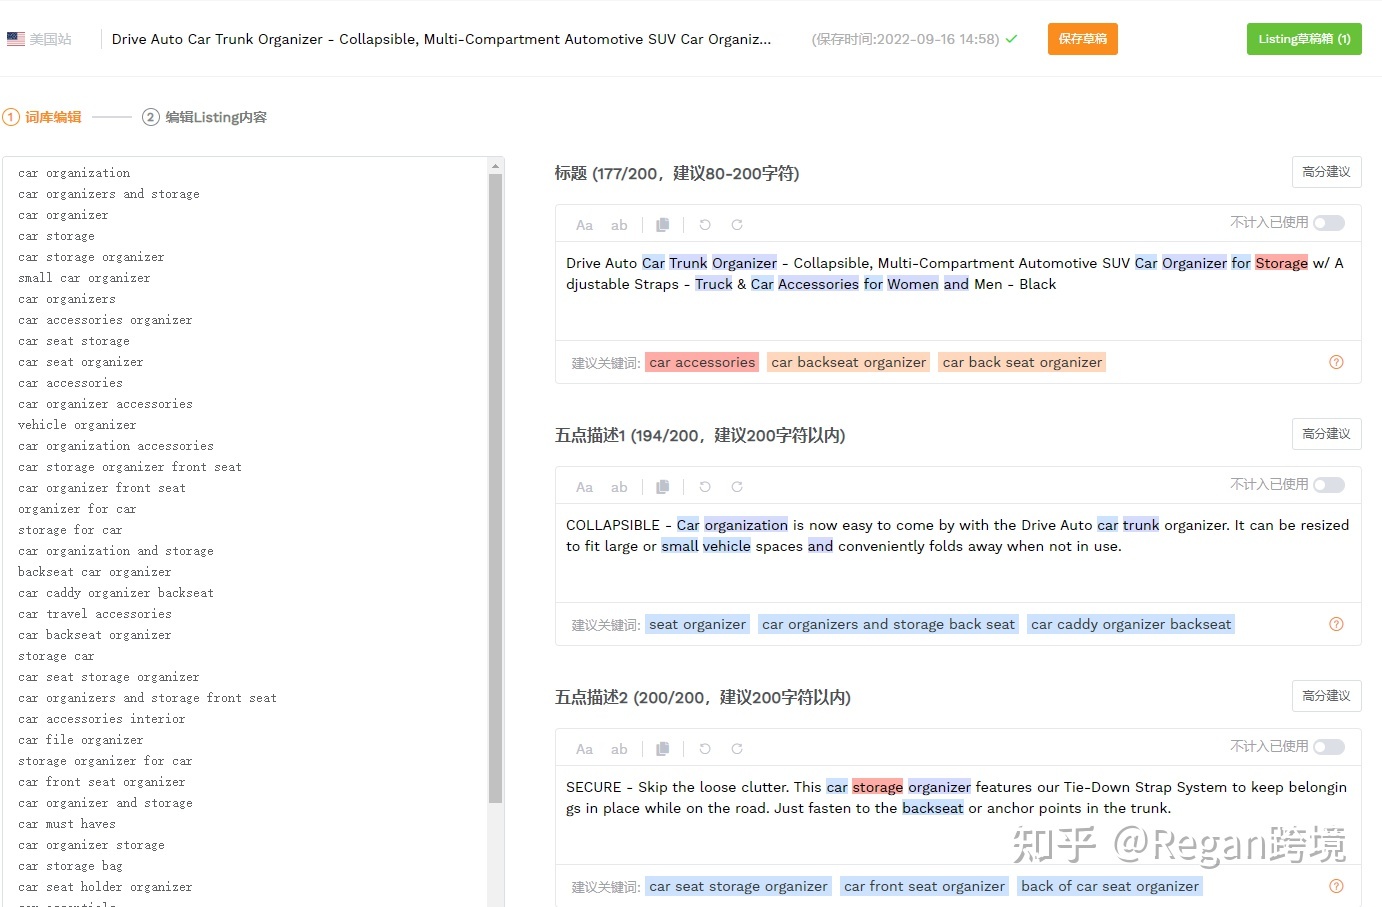
Task: Click 高分建议 for 五点描述2
Action: click(x=1327, y=696)
